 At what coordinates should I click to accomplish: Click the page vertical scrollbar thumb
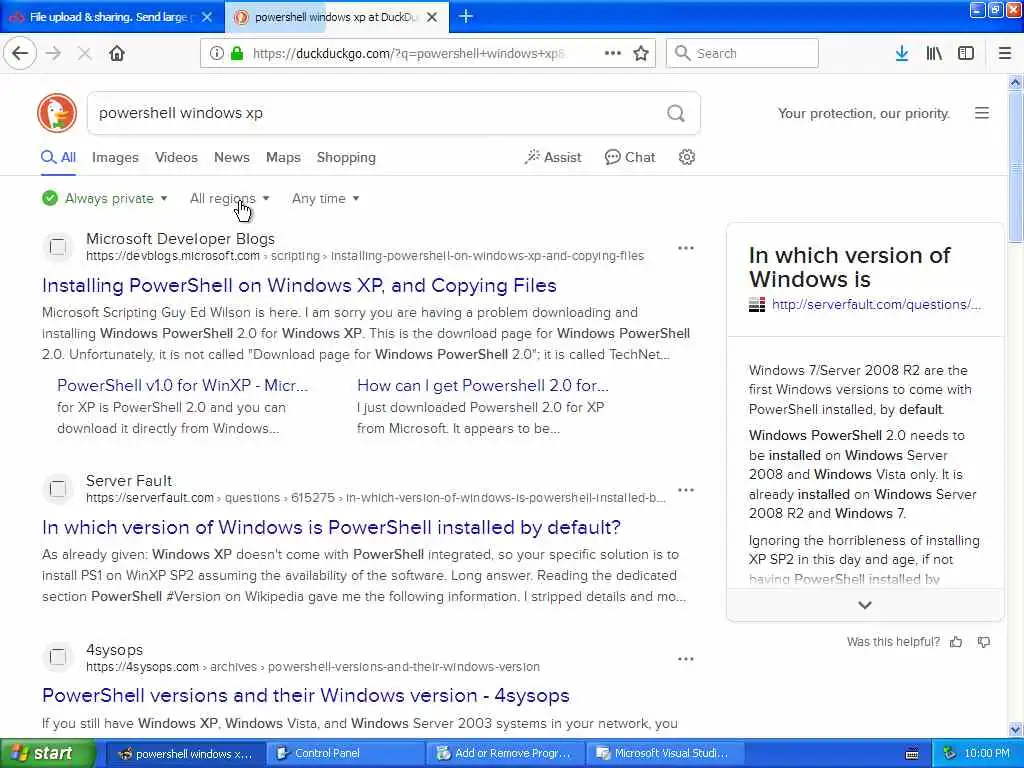pyautogui.click(x=1016, y=167)
